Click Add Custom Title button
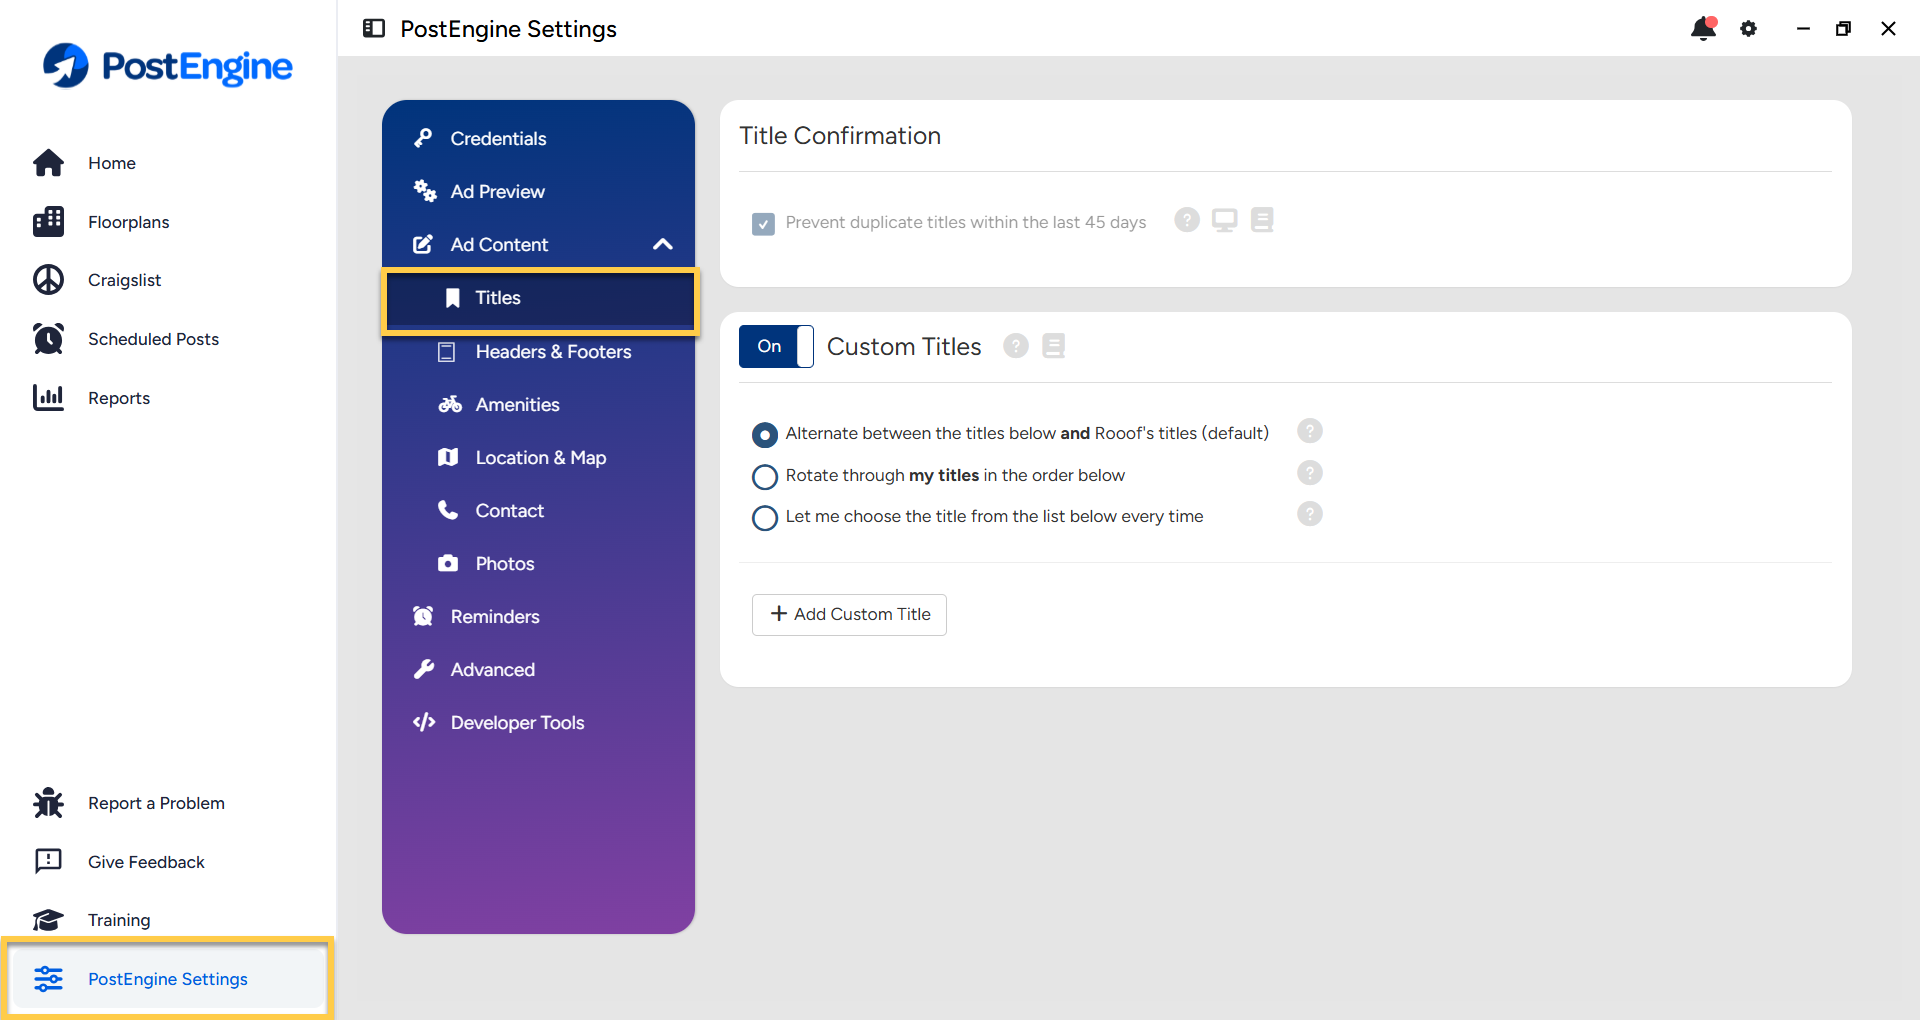1920x1020 pixels. coord(849,614)
